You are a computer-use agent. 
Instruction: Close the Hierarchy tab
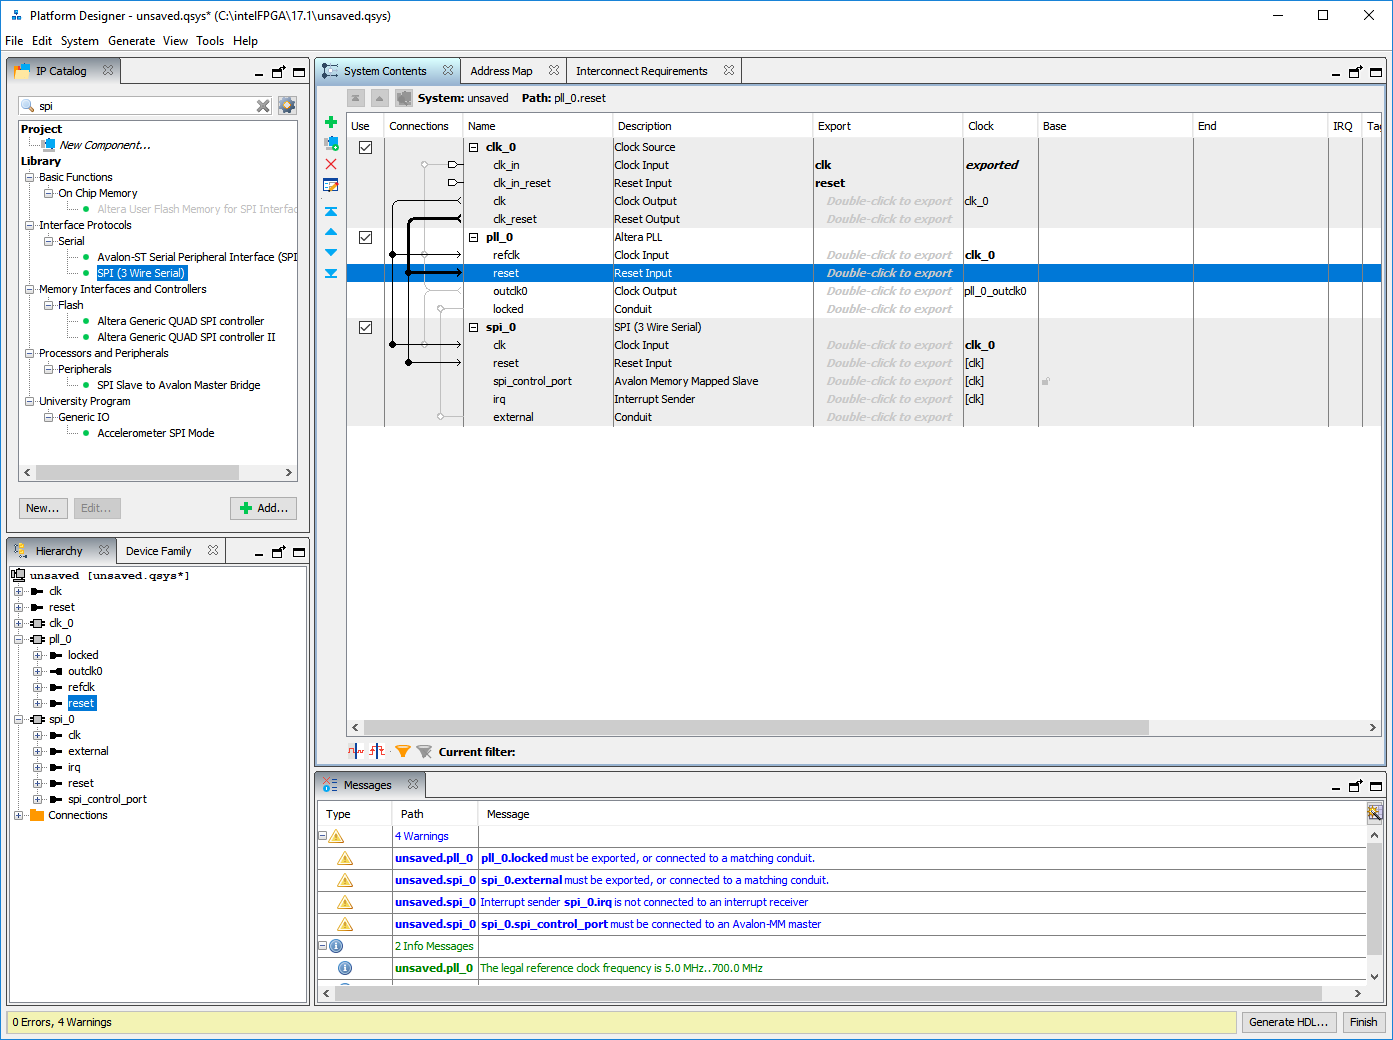104,550
